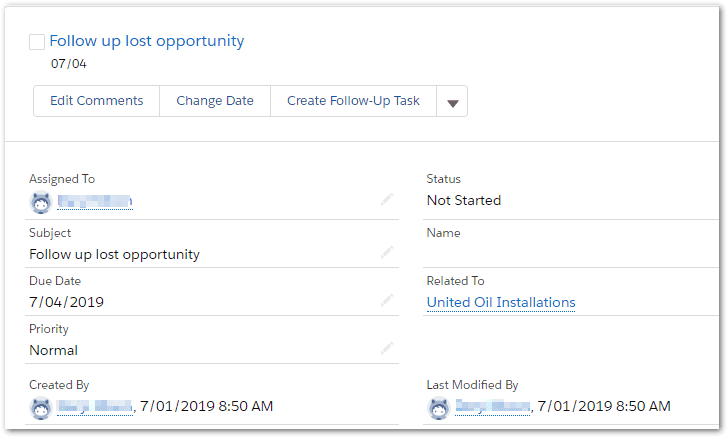Viewport: 728px width, 438px height.
Task: Click the Due Date value 7/04/2019
Action: pos(66,302)
